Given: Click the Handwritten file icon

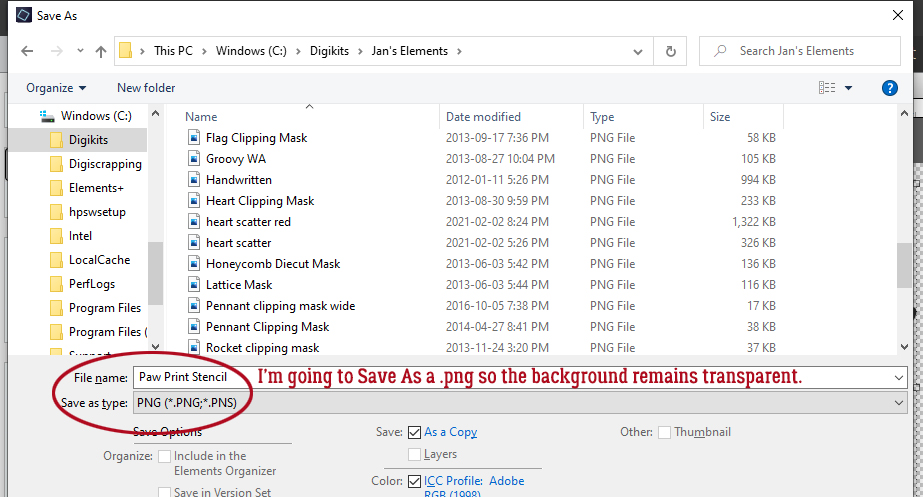Looking at the screenshot, I should point(194,180).
